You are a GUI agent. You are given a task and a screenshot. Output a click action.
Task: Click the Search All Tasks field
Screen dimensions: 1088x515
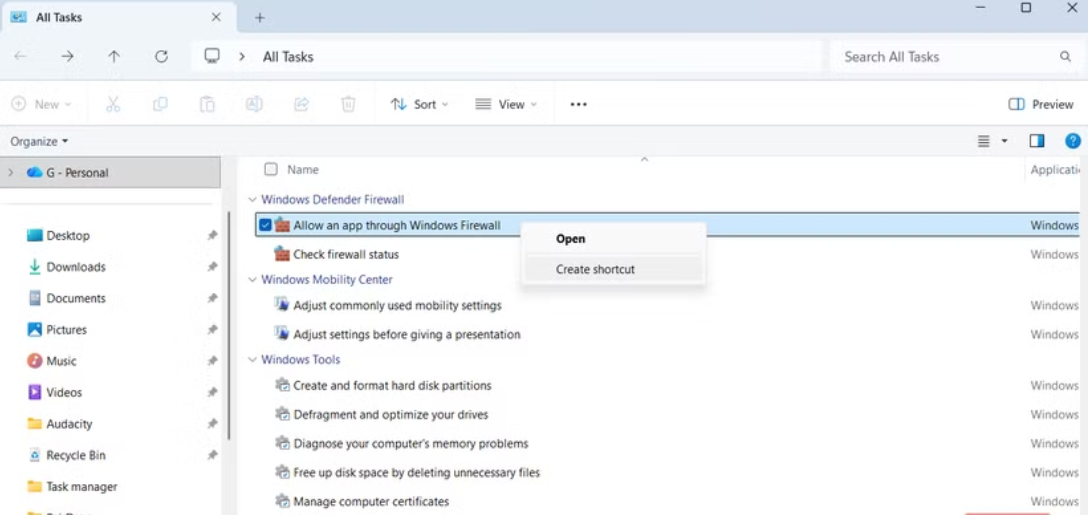coord(945,57)
